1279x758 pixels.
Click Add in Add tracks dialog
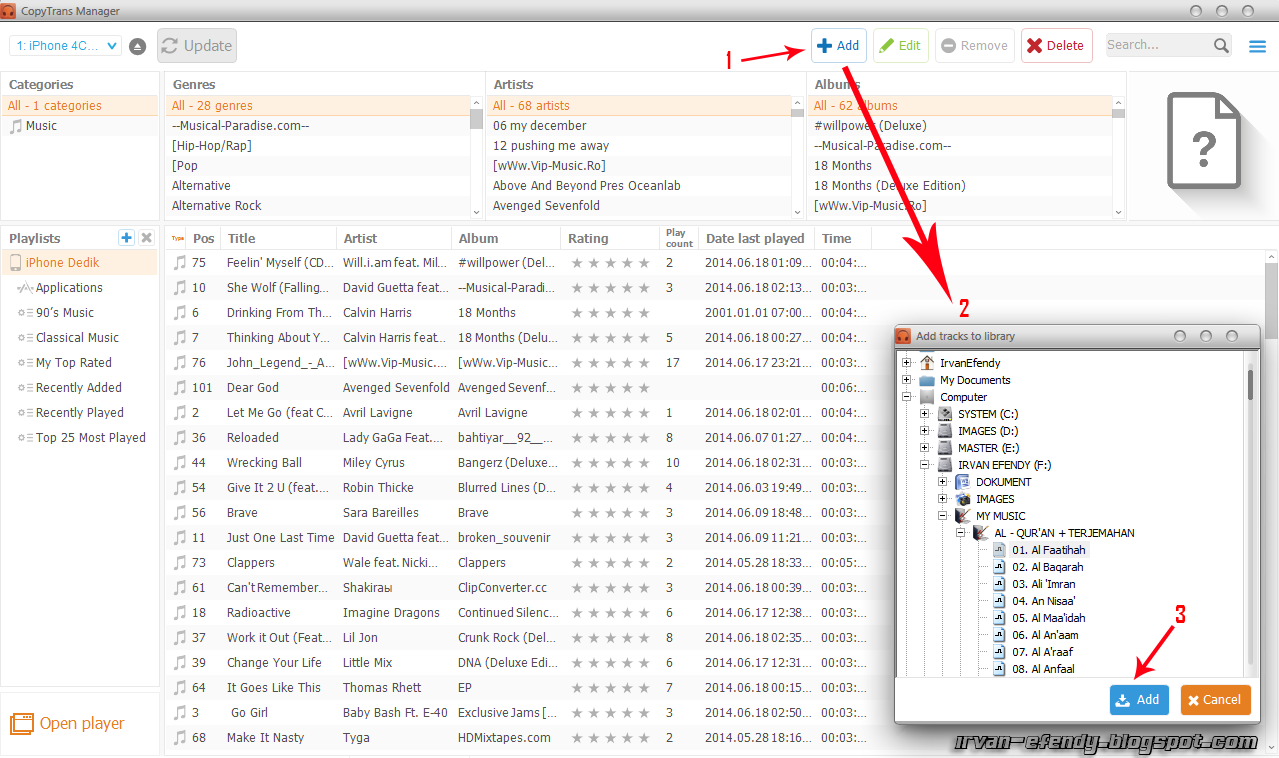tap(1139, 700)
